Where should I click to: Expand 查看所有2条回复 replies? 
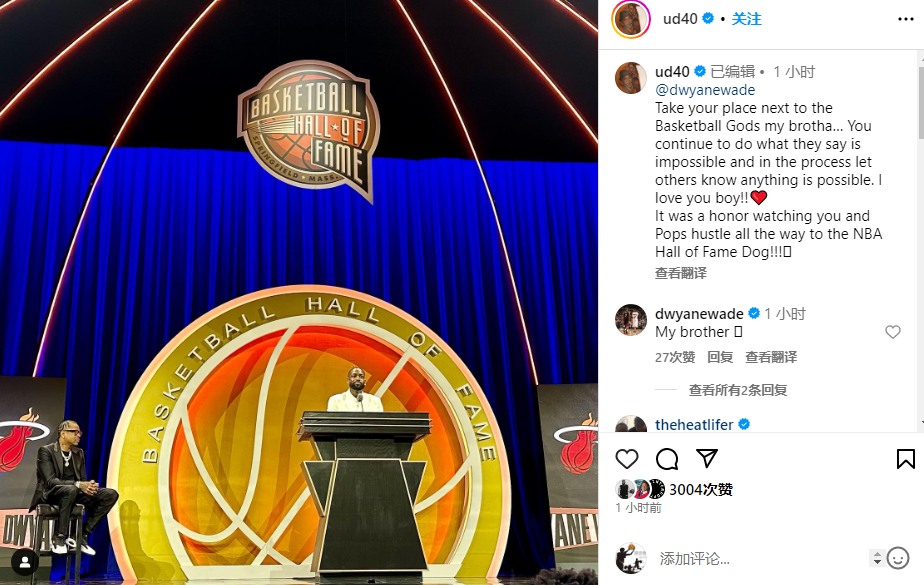click(x=738, y=390)
